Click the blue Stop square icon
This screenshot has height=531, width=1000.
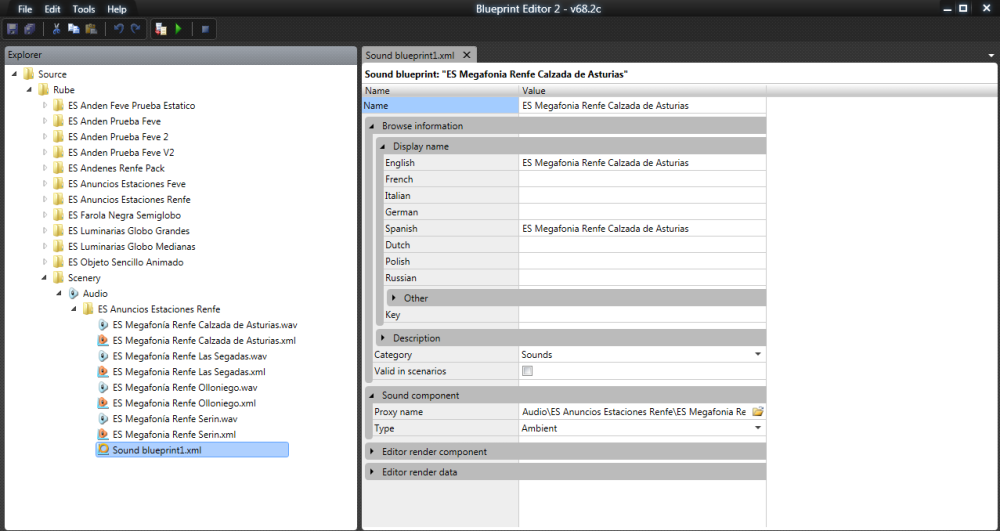(205, 29)
